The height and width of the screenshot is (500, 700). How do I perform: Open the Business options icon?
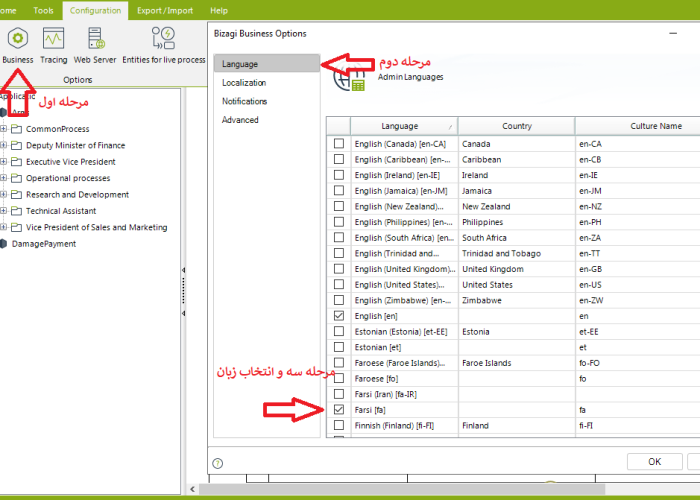(17, 38)
